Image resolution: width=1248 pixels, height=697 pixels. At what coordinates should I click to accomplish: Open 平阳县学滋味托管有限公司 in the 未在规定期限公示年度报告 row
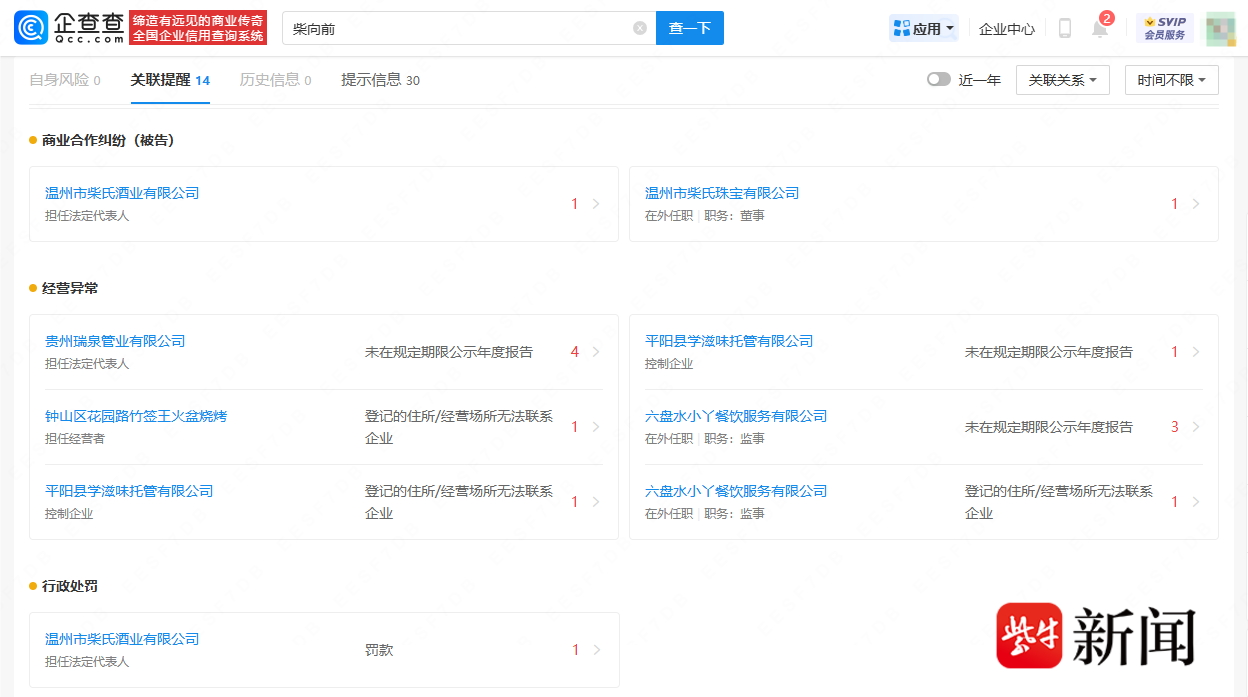pos(729,341)
